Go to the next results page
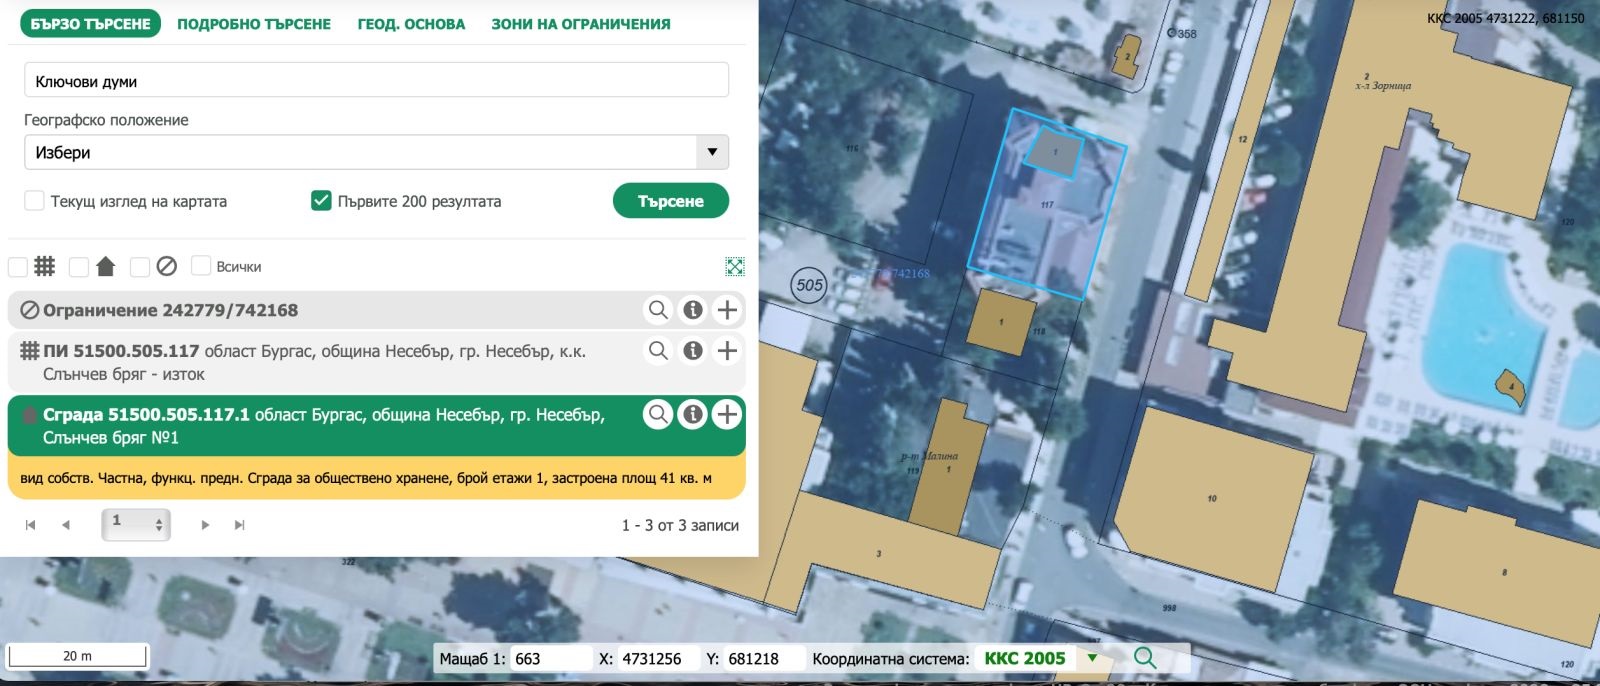1600x686 pixels. [x=205, y=525]
